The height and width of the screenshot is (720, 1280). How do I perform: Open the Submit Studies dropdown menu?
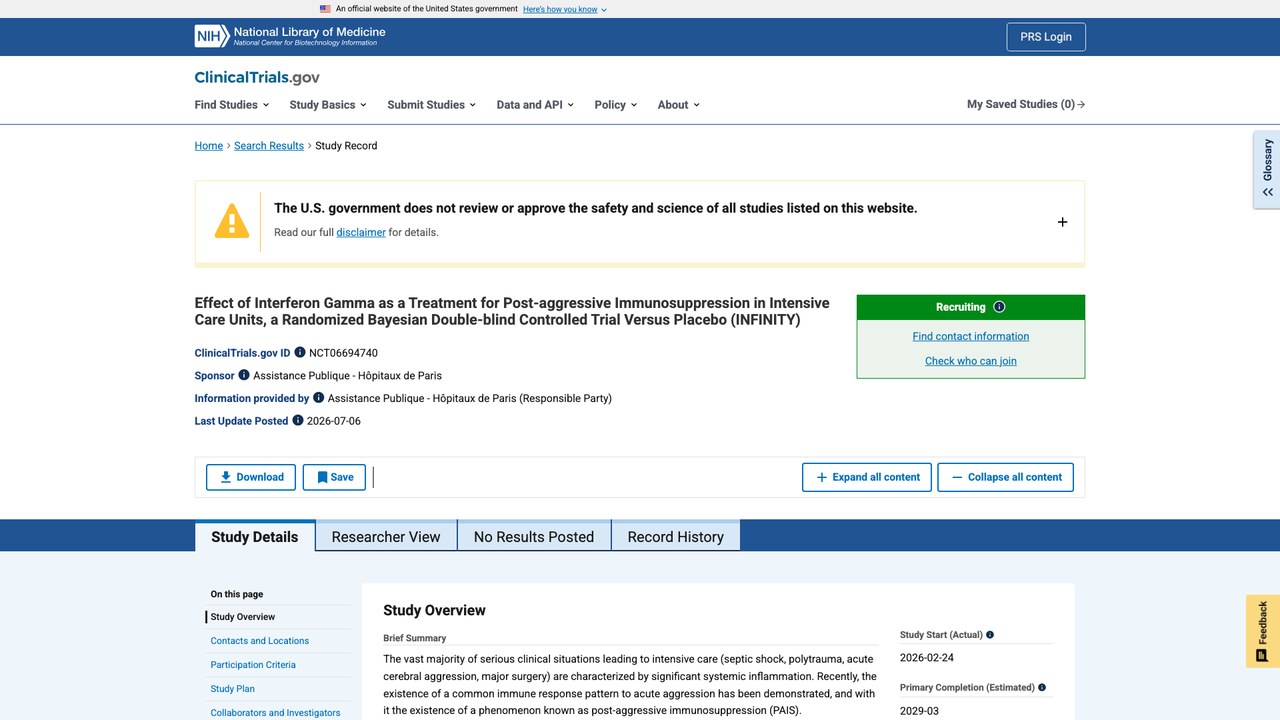[432, 105]
